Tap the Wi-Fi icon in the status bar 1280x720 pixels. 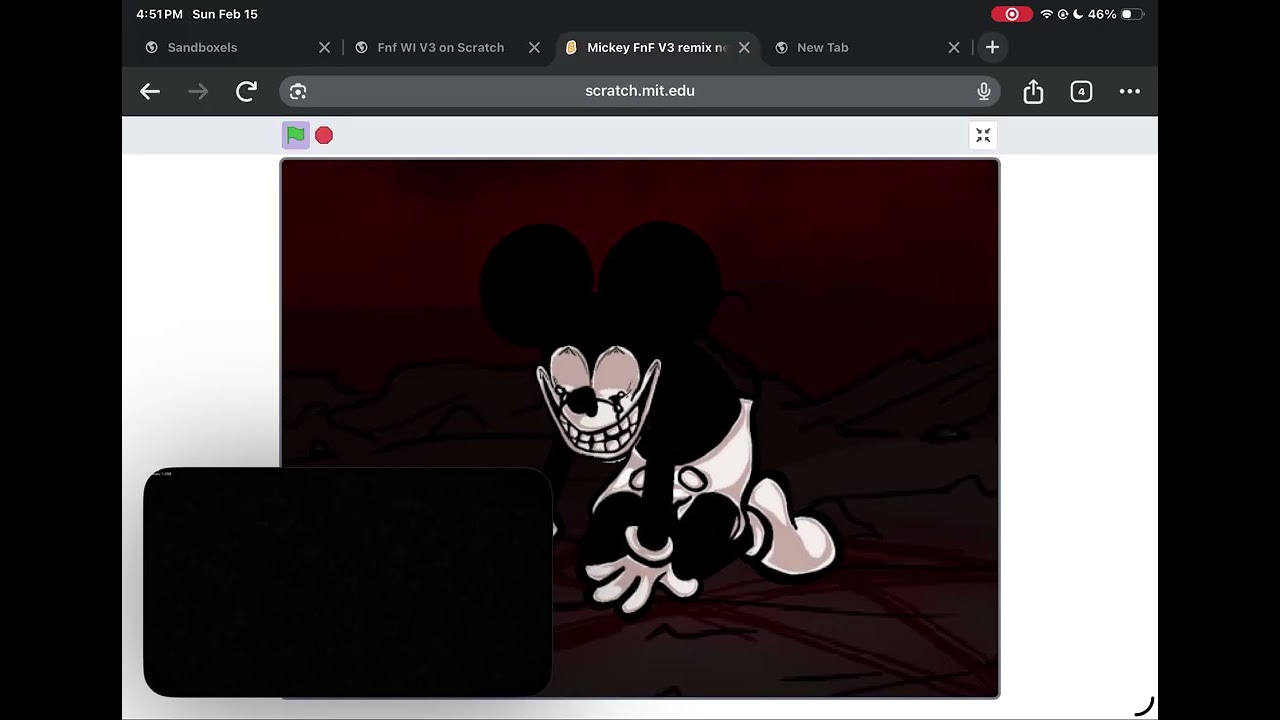coord(1047,14)
